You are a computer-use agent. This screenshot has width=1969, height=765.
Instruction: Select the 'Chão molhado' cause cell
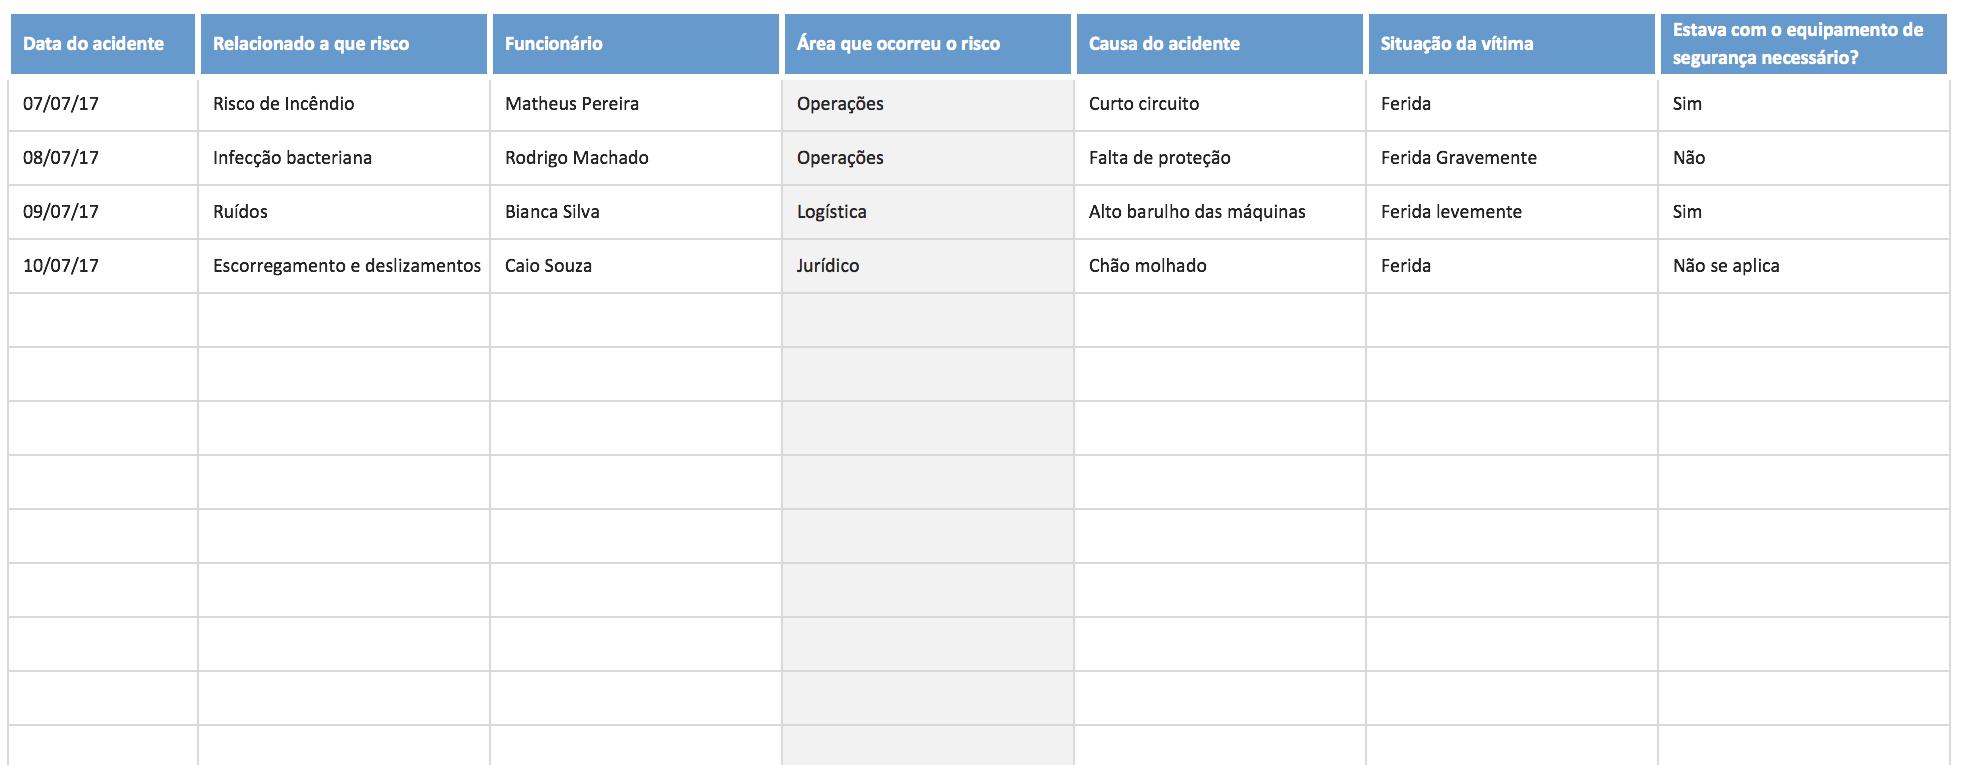(x=1219, y=266)
